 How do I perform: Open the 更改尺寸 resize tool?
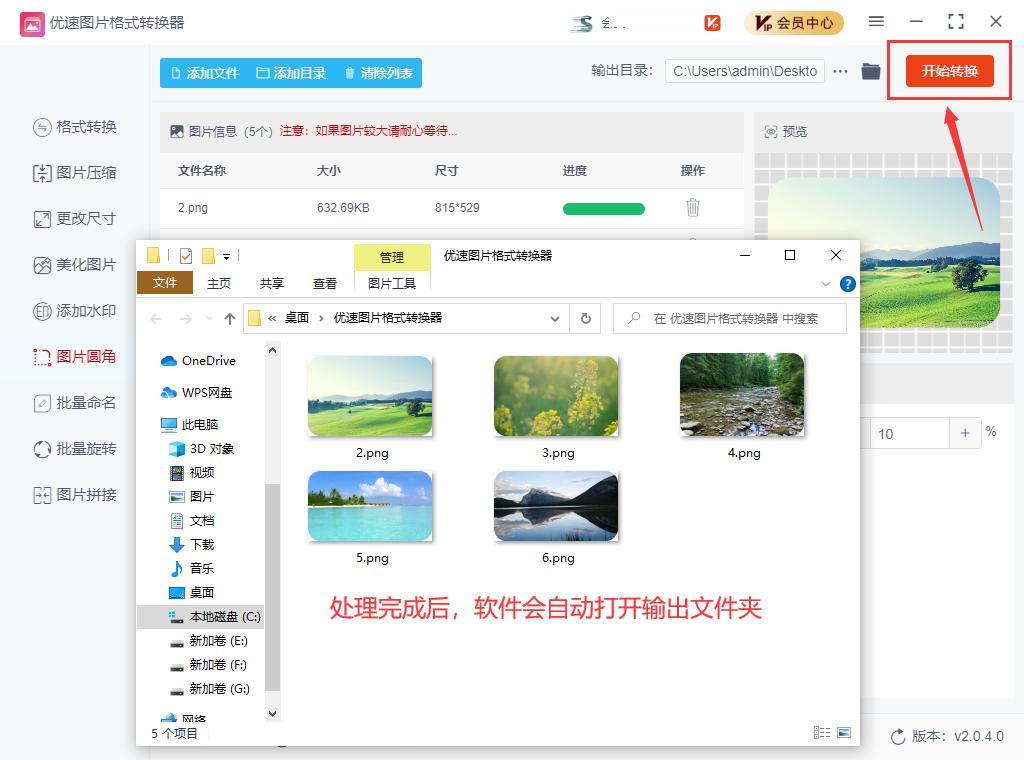pos(74,219)
